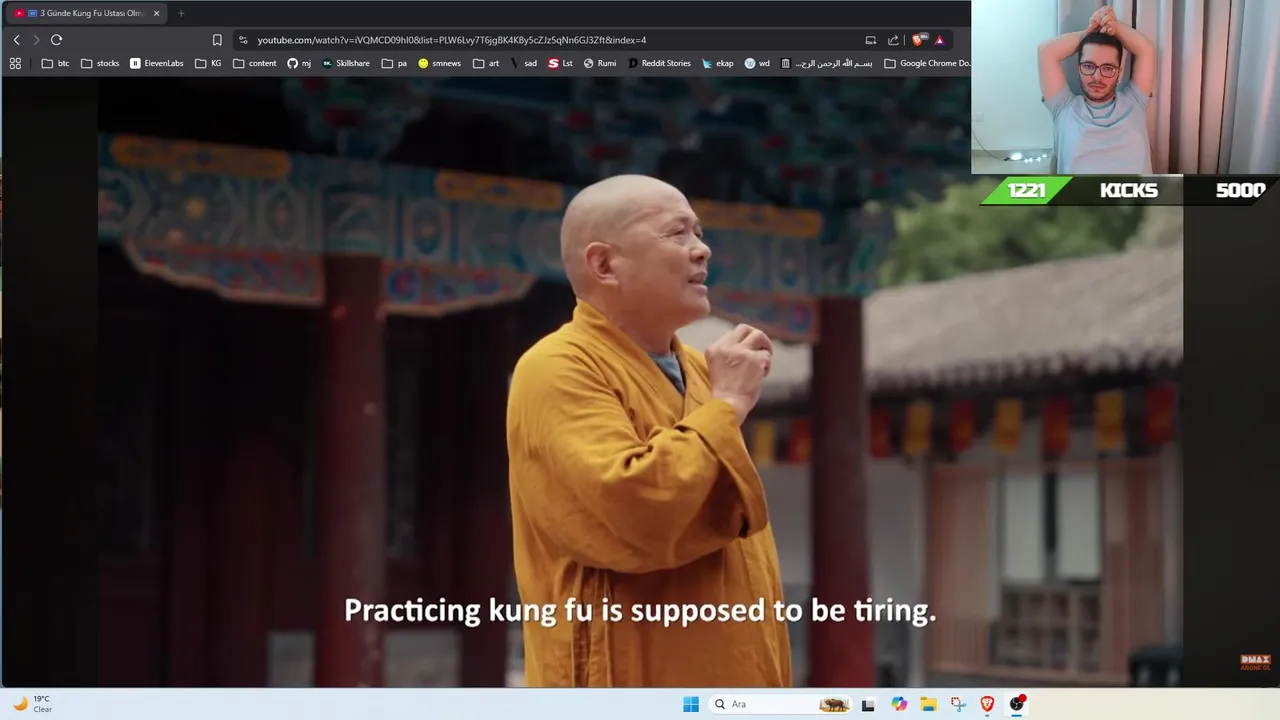Open OBS Studio from the taskbar
The width and height of the screenshot is (1280, 720).
[x=1017, y=704]
